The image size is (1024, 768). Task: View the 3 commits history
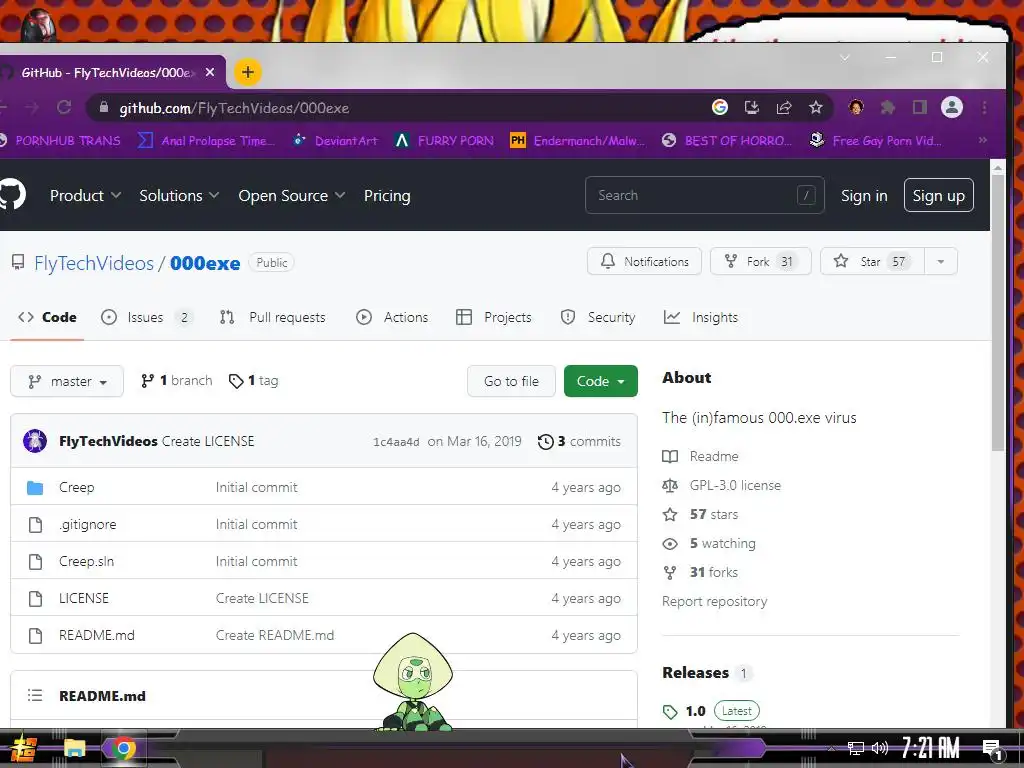[x=579, y=441]
